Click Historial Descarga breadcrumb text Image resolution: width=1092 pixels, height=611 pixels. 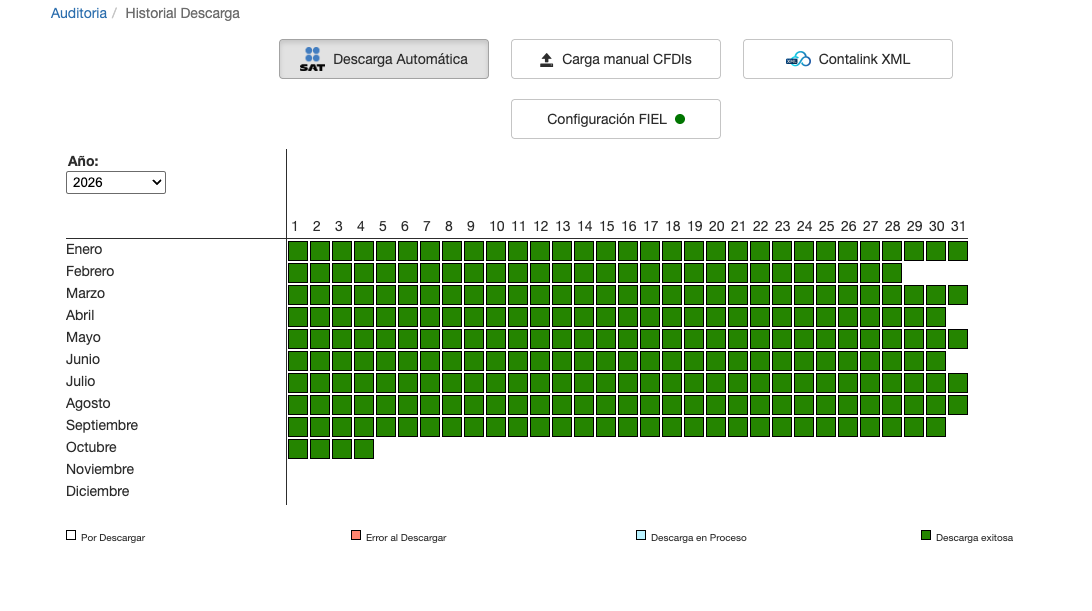(x=182, y=13)
